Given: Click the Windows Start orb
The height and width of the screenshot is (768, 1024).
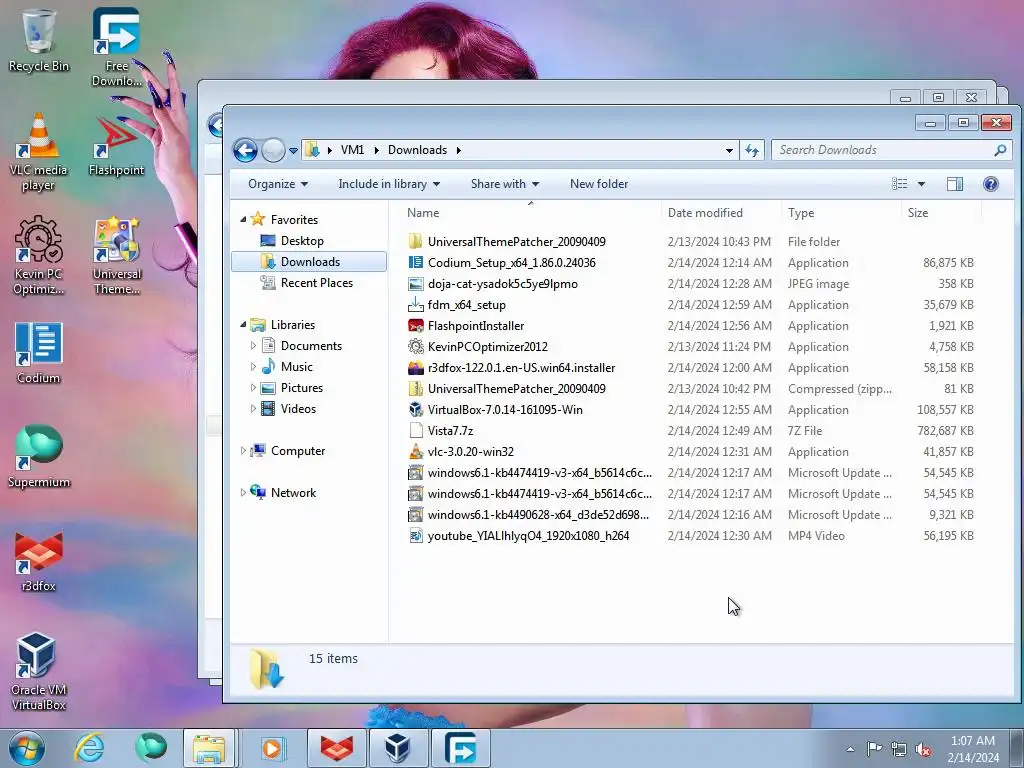Looking at the screenshot, I should 27,748.
